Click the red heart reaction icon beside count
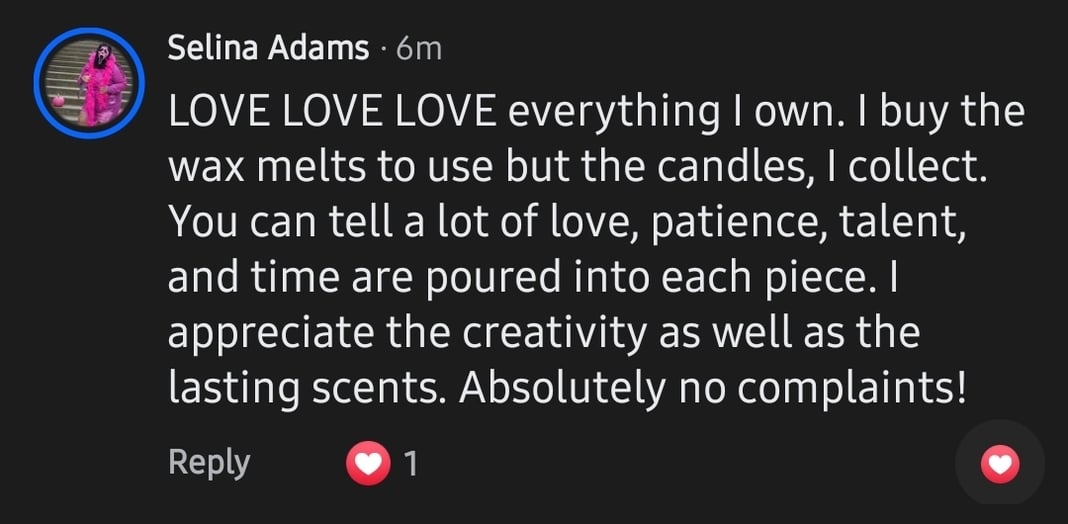This screenshot has width=1068, height=524. coord(369,463)
